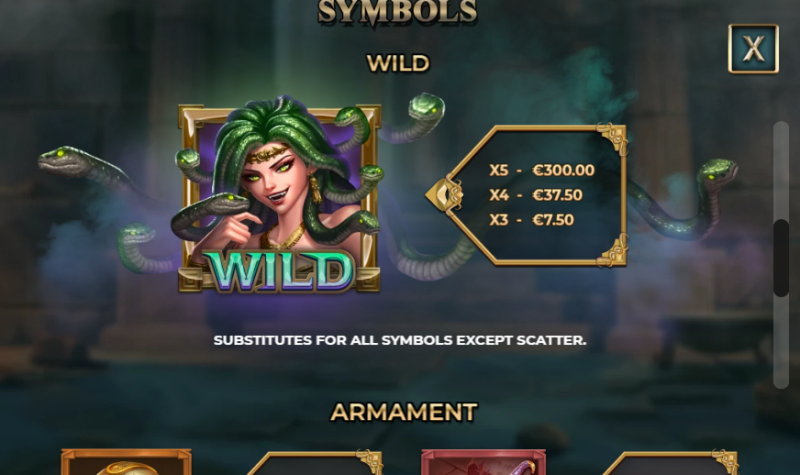
Task: Click the dark scrollbar thumb
Action: [x=781, y=258]
